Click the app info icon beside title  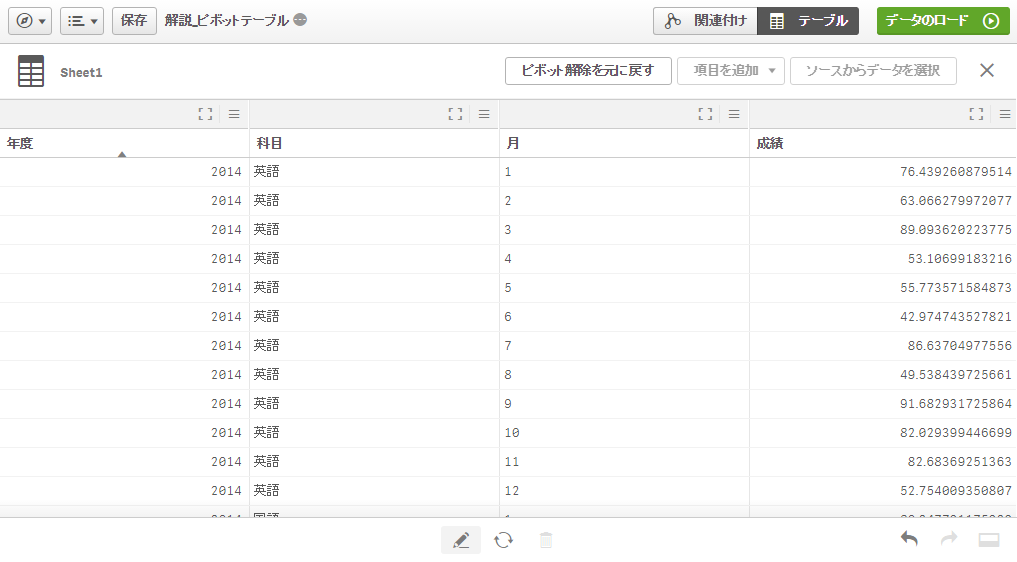(300, 20)
